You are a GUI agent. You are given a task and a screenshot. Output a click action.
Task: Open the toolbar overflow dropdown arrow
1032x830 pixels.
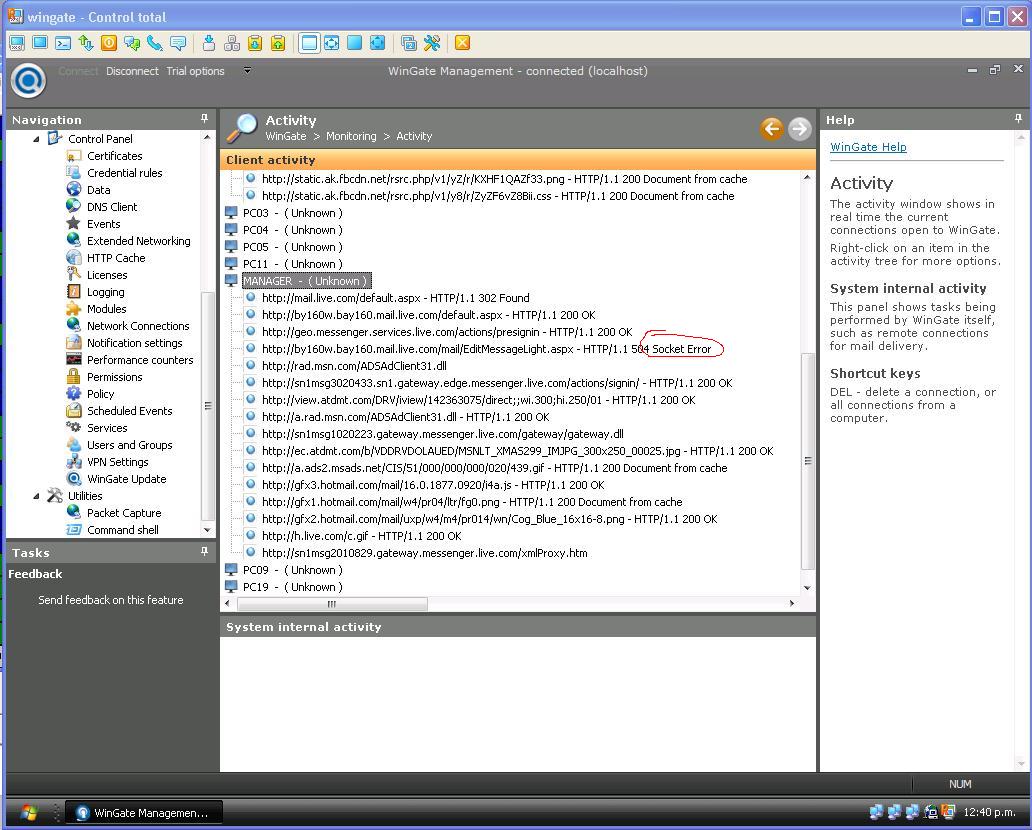click(x=247, y=70)
